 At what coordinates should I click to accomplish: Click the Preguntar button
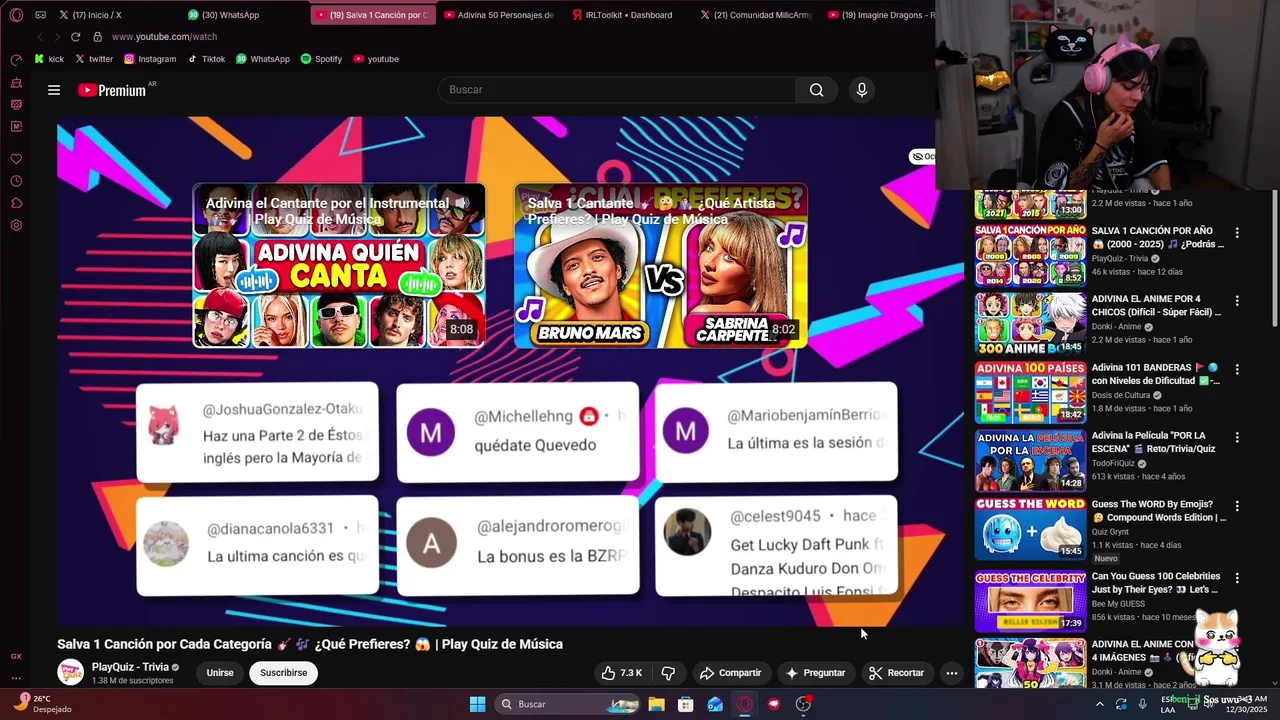[x=815, y=673]
